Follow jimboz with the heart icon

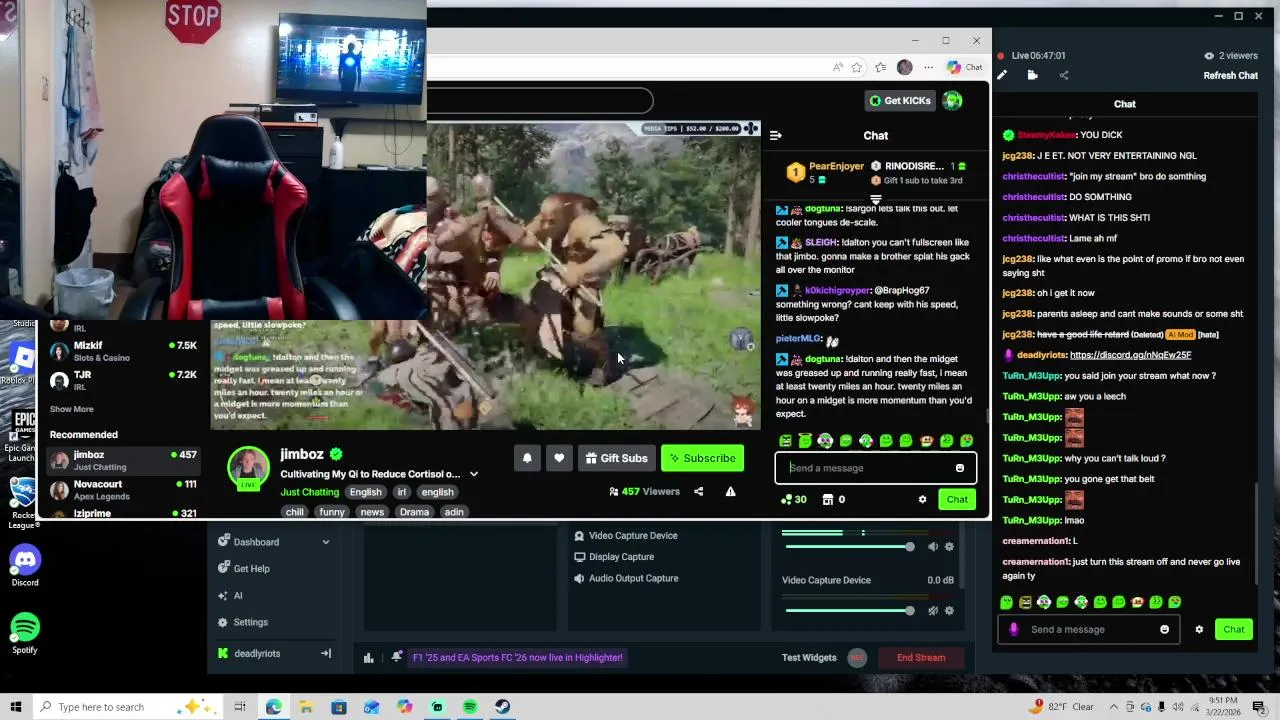click(x=559, y=458)
